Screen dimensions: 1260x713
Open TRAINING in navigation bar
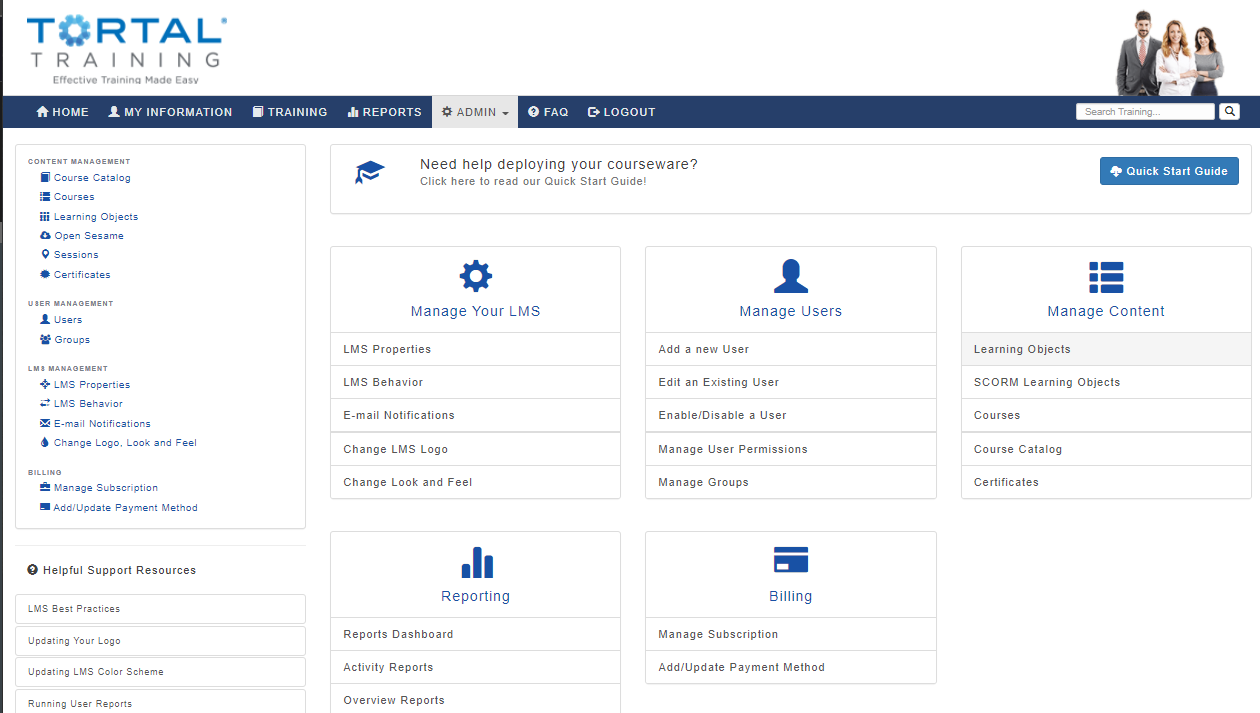[290, 112]
